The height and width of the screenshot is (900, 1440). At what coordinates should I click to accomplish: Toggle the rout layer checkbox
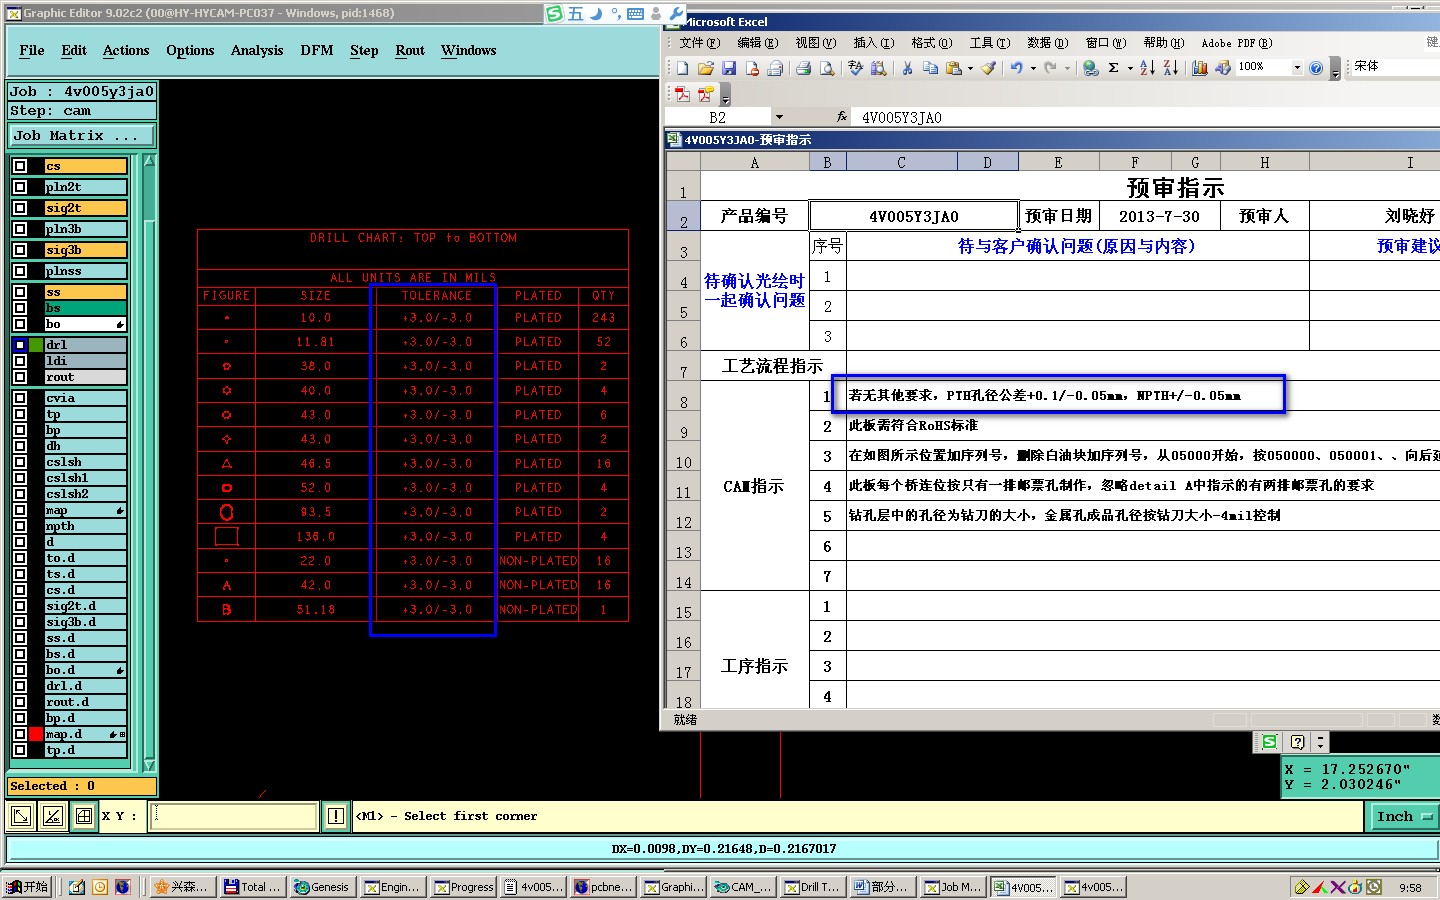[x=20, y=377]
